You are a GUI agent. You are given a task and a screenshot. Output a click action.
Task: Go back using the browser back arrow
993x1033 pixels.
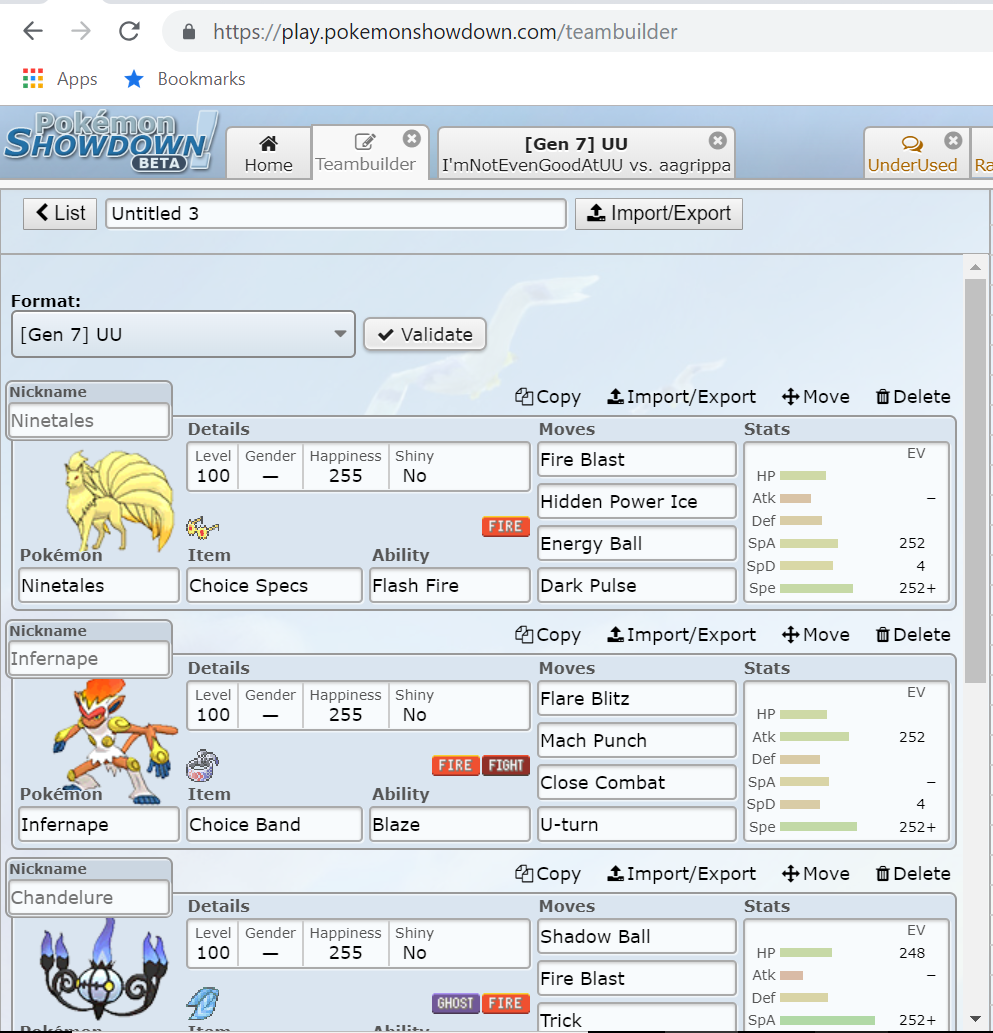[32, 31]
